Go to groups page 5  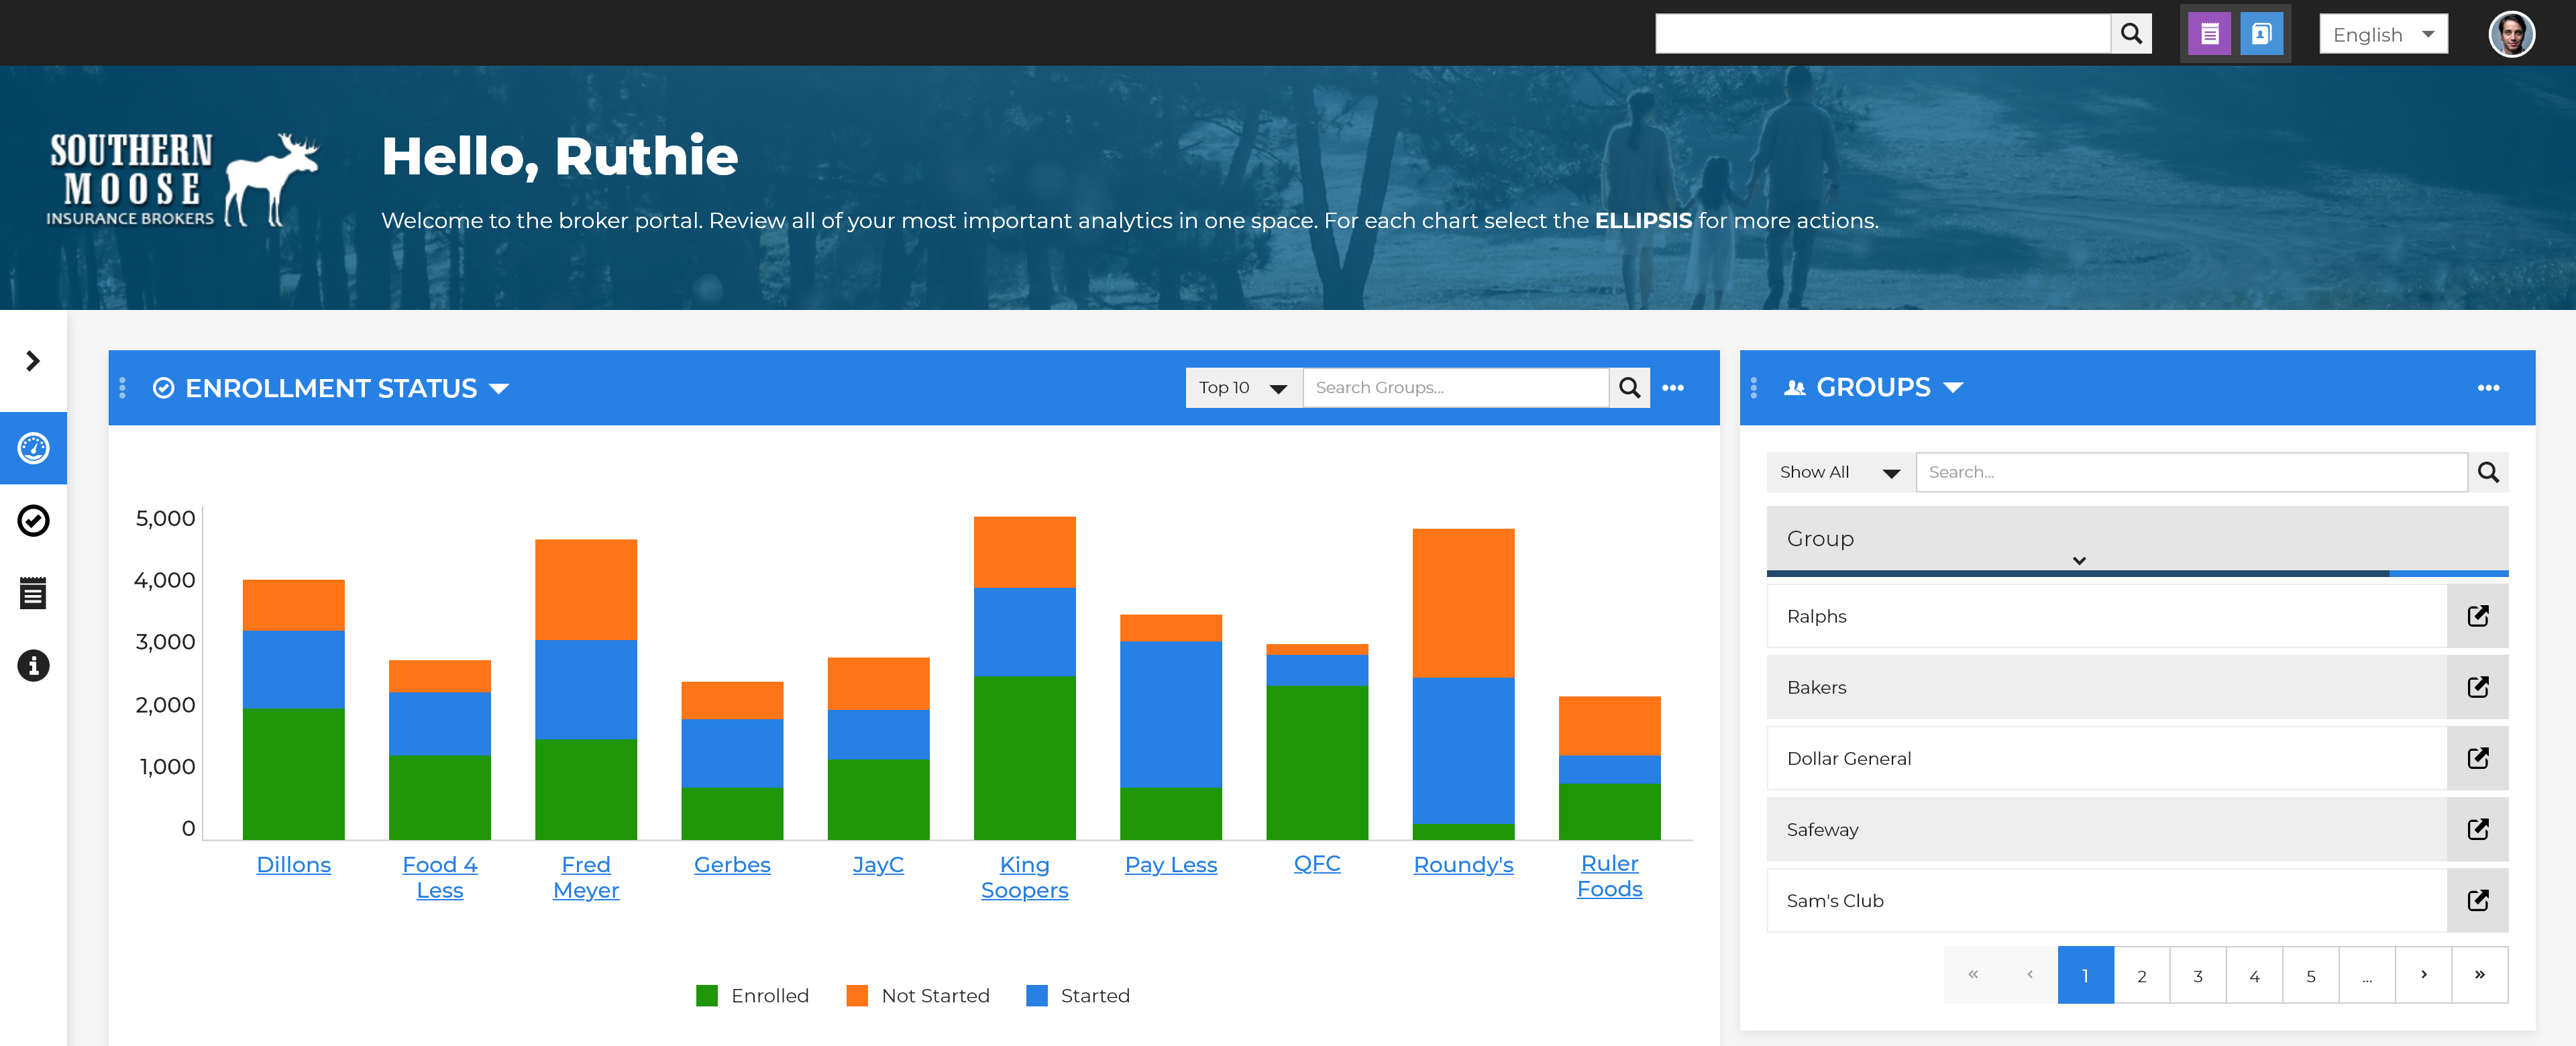(x=2310, y=975)
